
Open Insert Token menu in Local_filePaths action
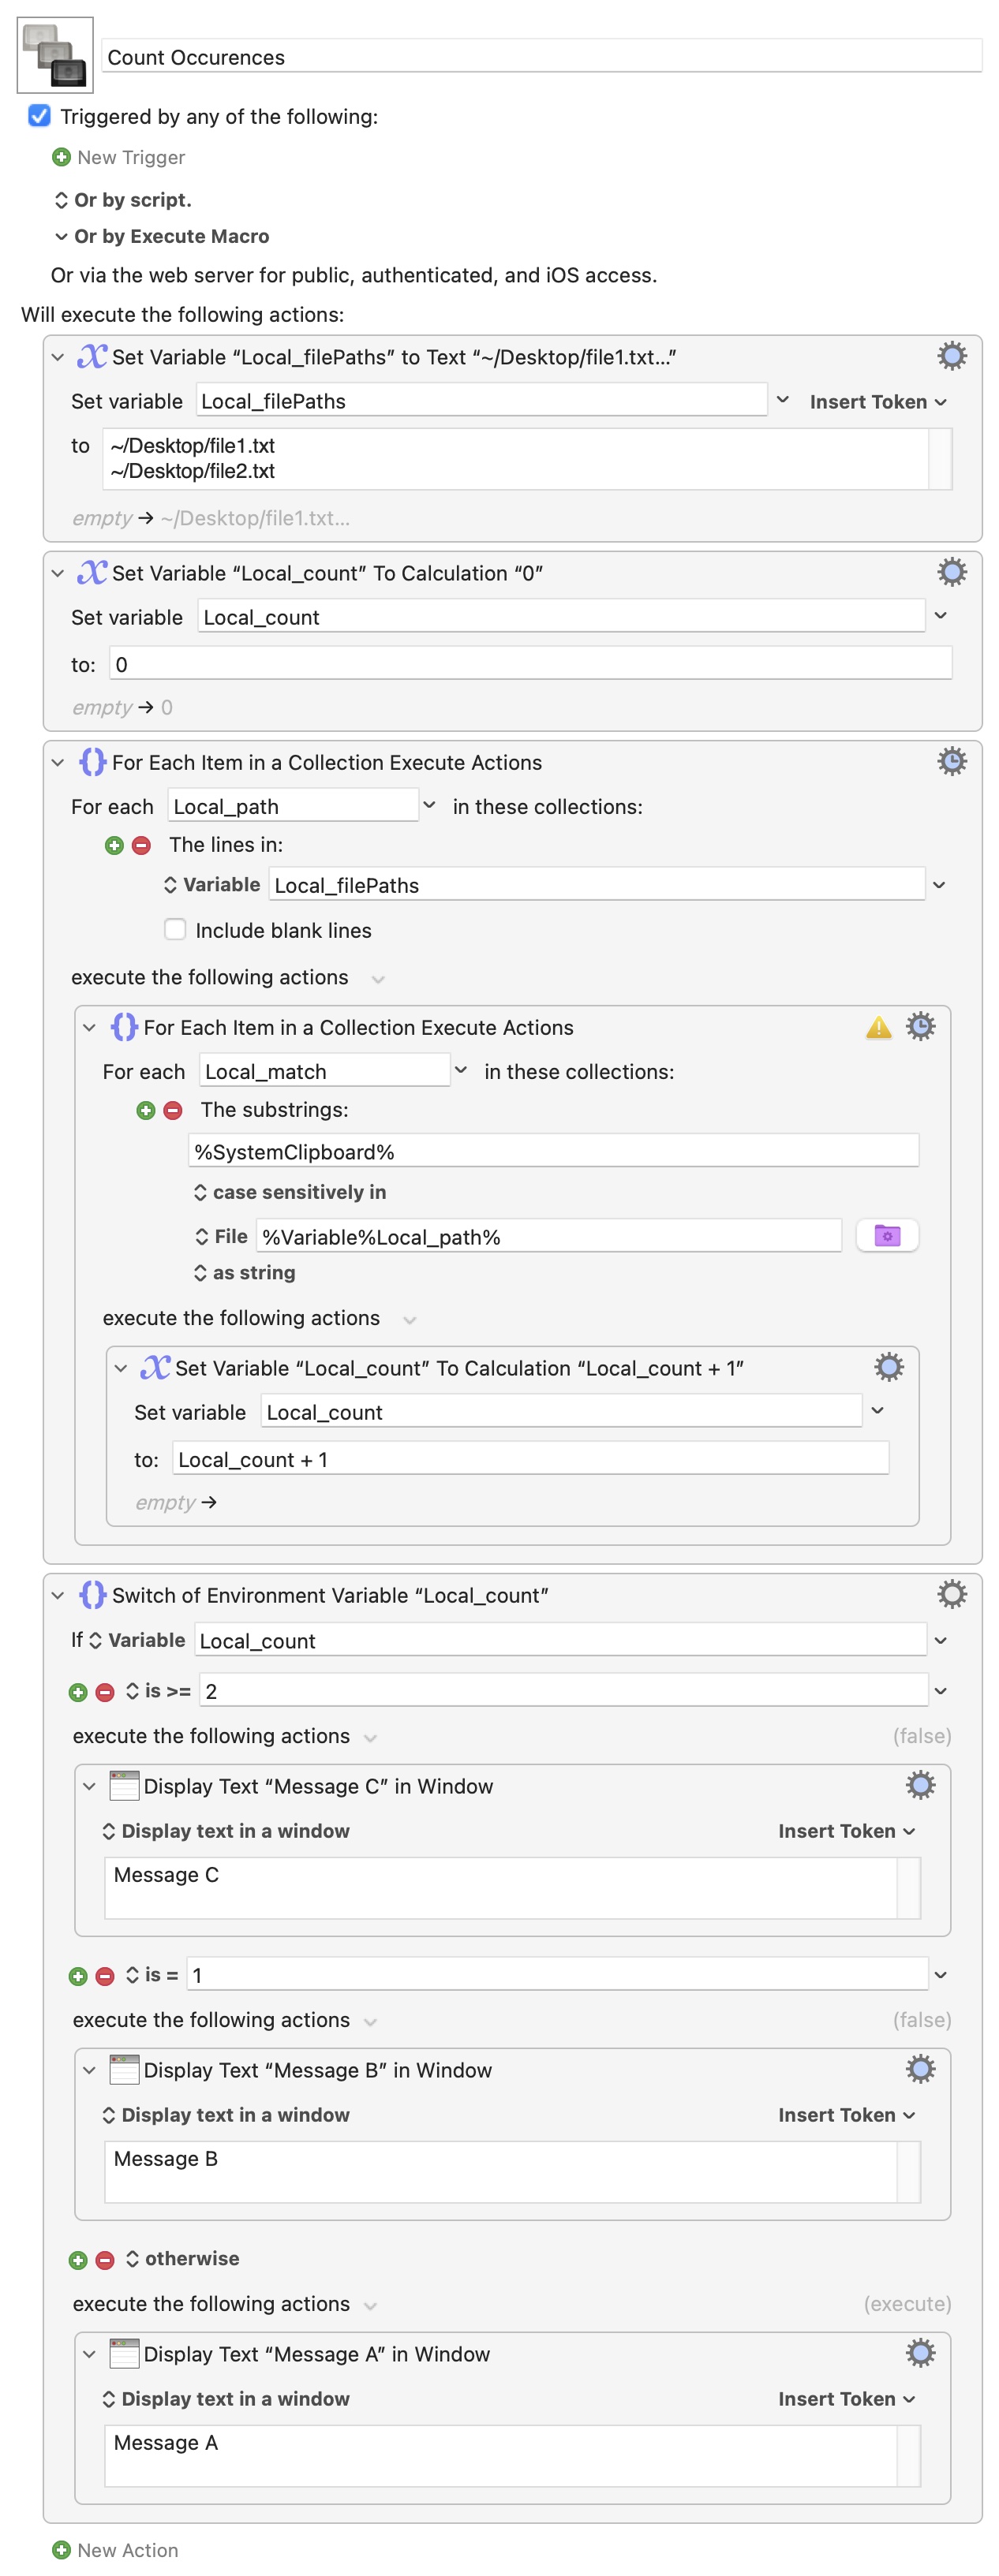876,402
